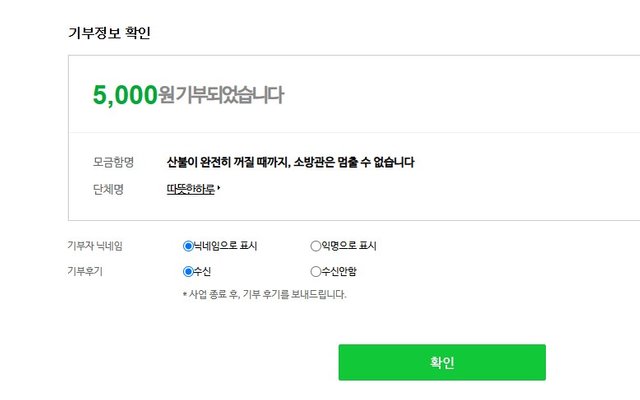Click the fundraiser title about 산불 and 소방관
This screenshot has height=400, width=640.
(x=290, y=162)
